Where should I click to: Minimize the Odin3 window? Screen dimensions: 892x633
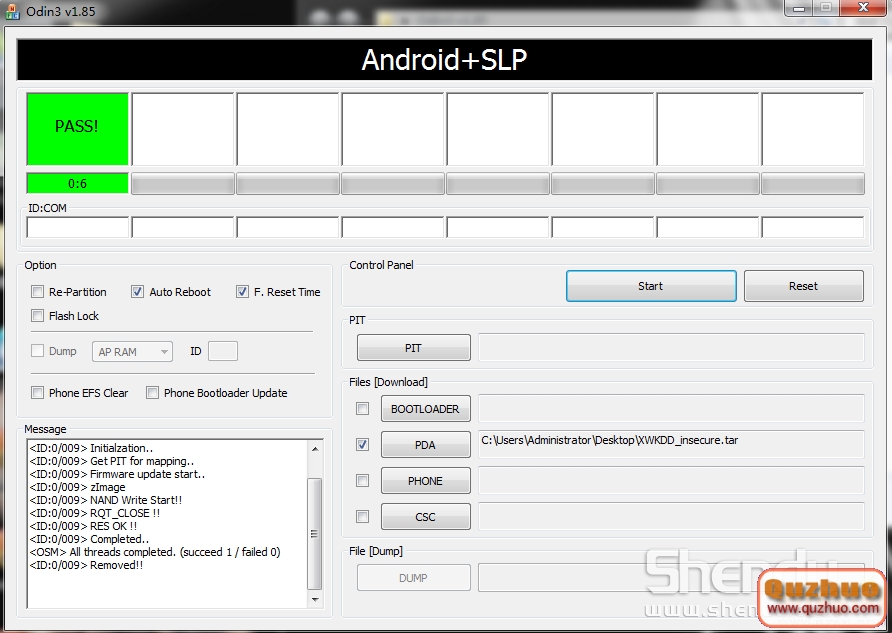(799, 8)
